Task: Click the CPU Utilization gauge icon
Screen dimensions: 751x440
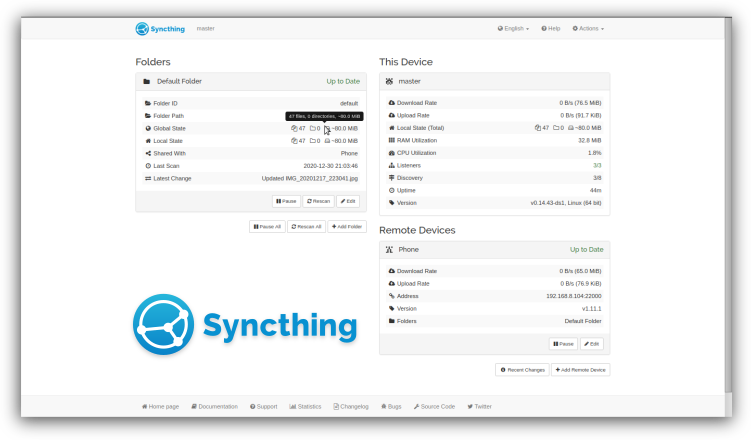Action: click(x=391, y=153)
